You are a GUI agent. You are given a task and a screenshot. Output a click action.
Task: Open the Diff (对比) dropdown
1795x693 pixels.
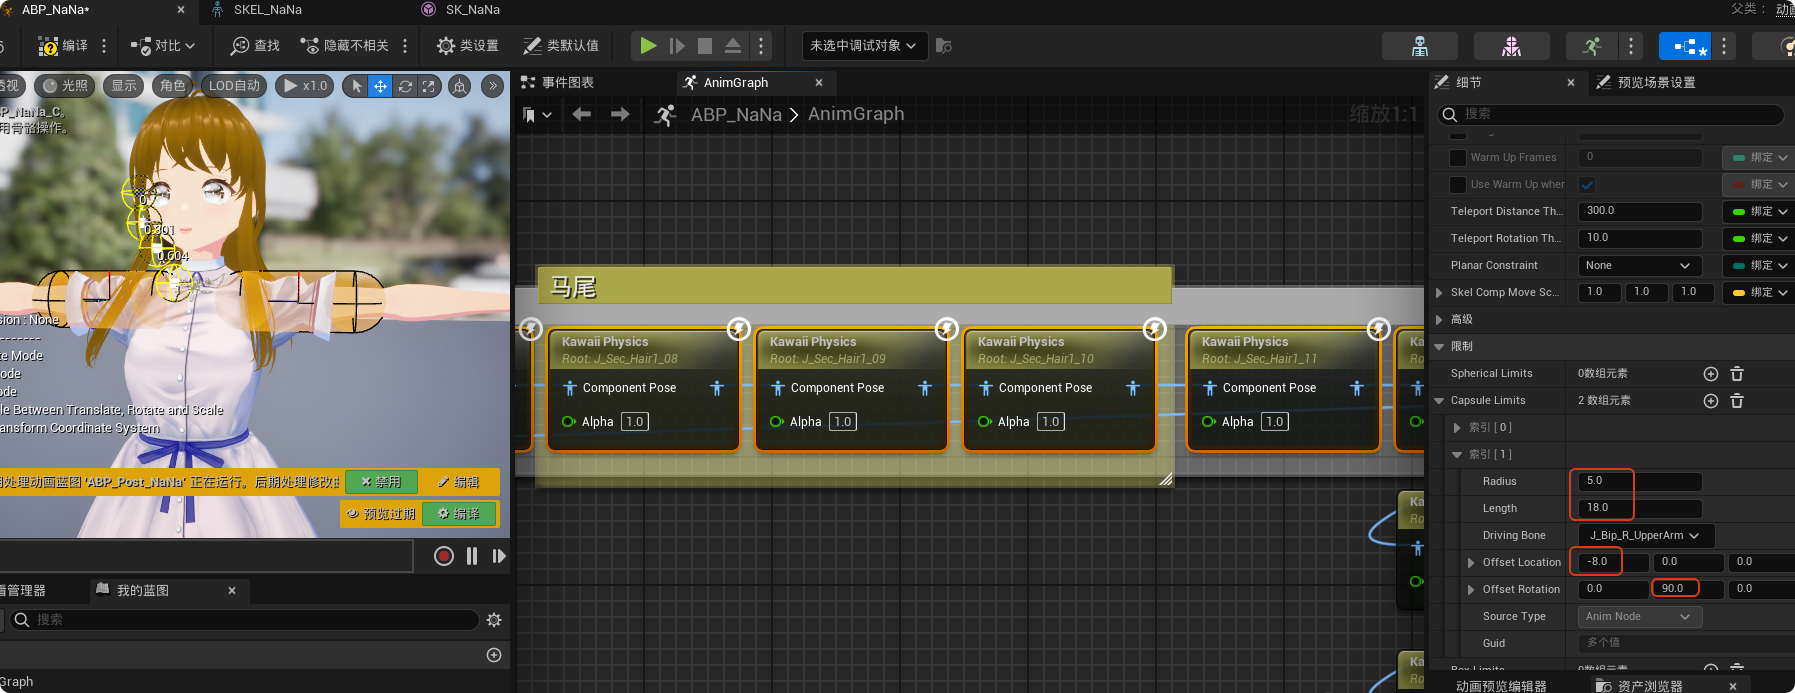click(x=163, y=46)
